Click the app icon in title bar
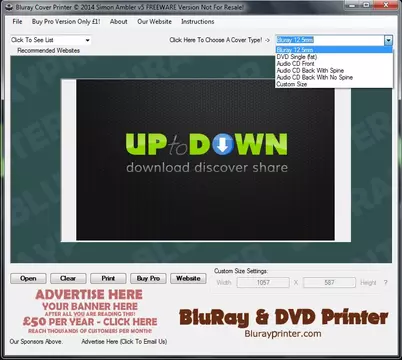This screenshot has width=402, height=360. coord(9,7)
